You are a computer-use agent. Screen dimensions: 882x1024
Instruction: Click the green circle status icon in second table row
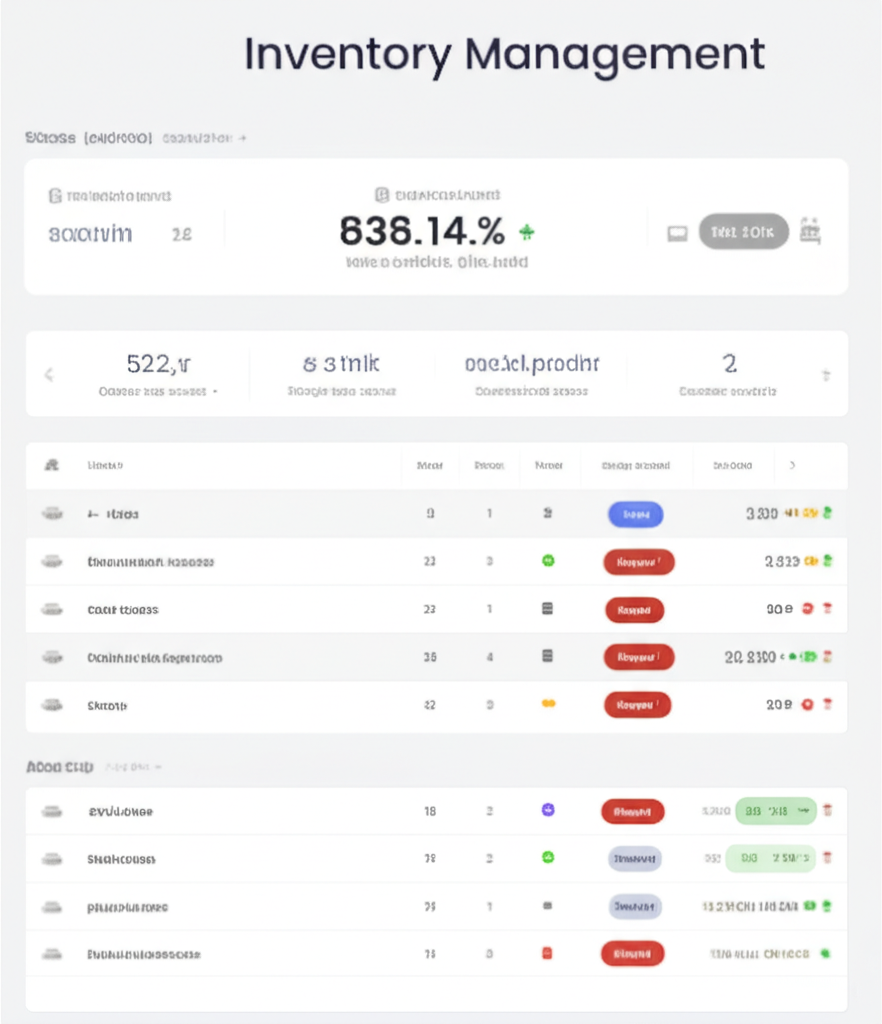548,561
